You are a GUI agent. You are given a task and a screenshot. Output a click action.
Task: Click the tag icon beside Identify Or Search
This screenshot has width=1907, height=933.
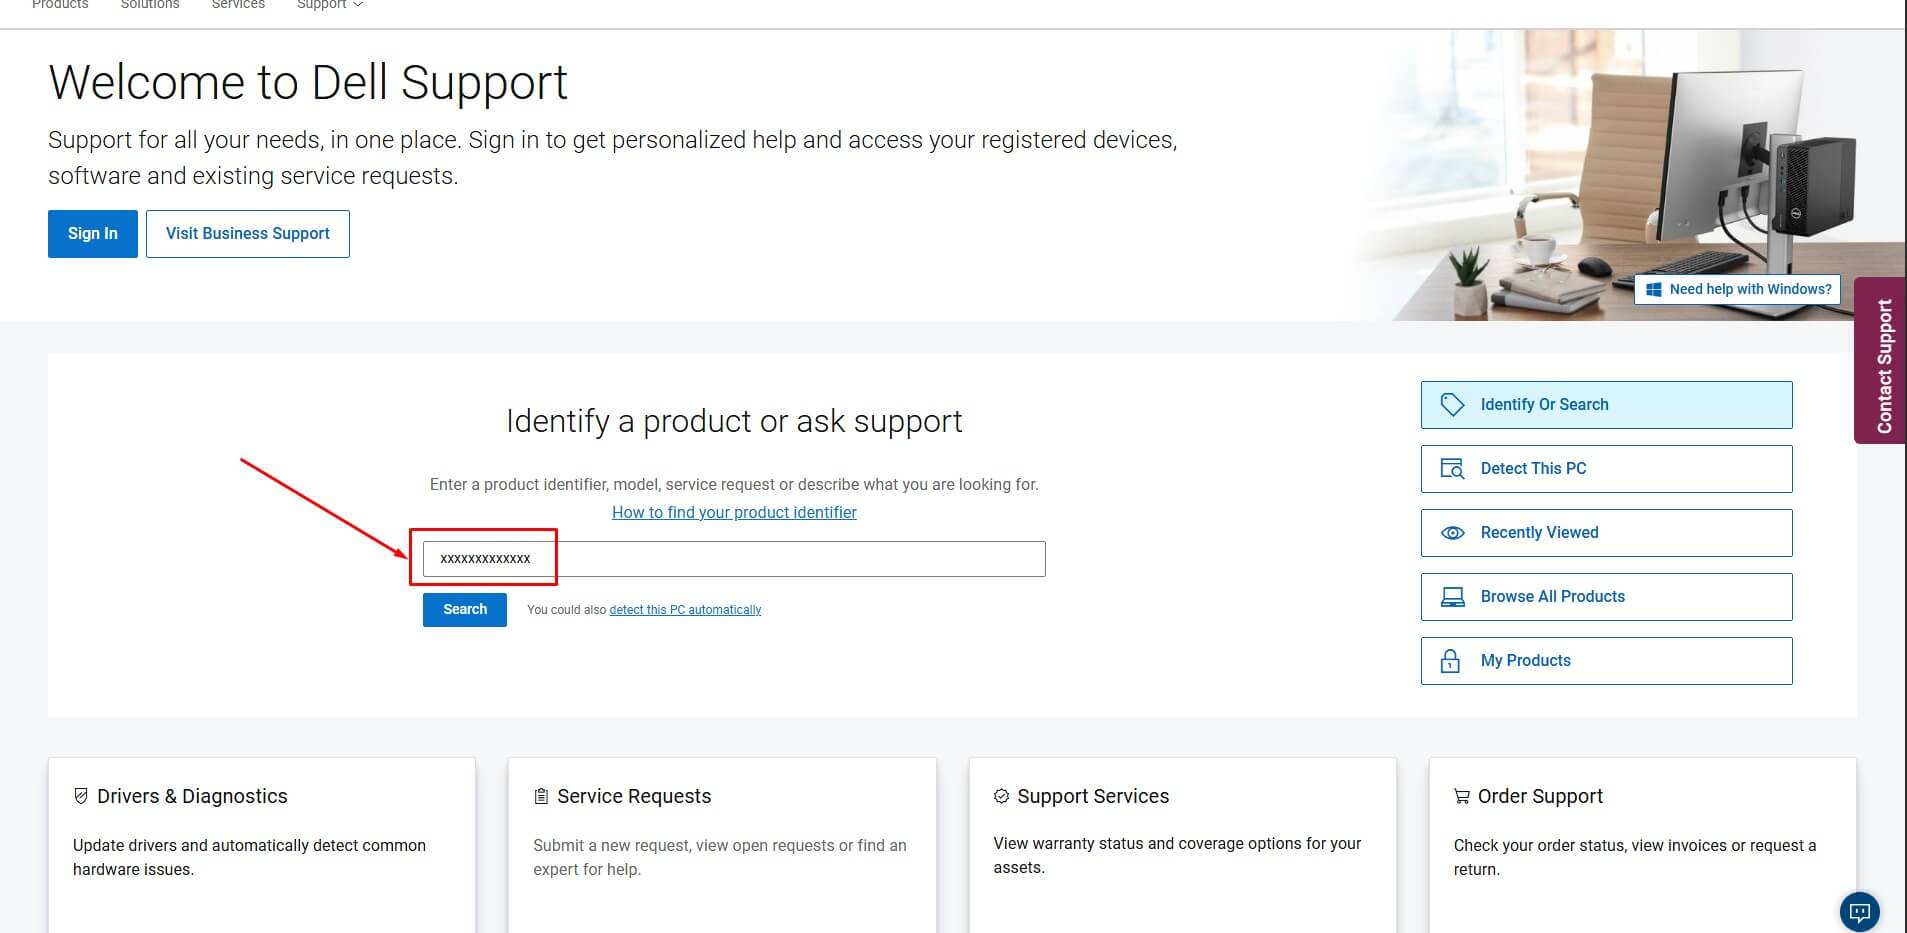tap(1452, 404)
